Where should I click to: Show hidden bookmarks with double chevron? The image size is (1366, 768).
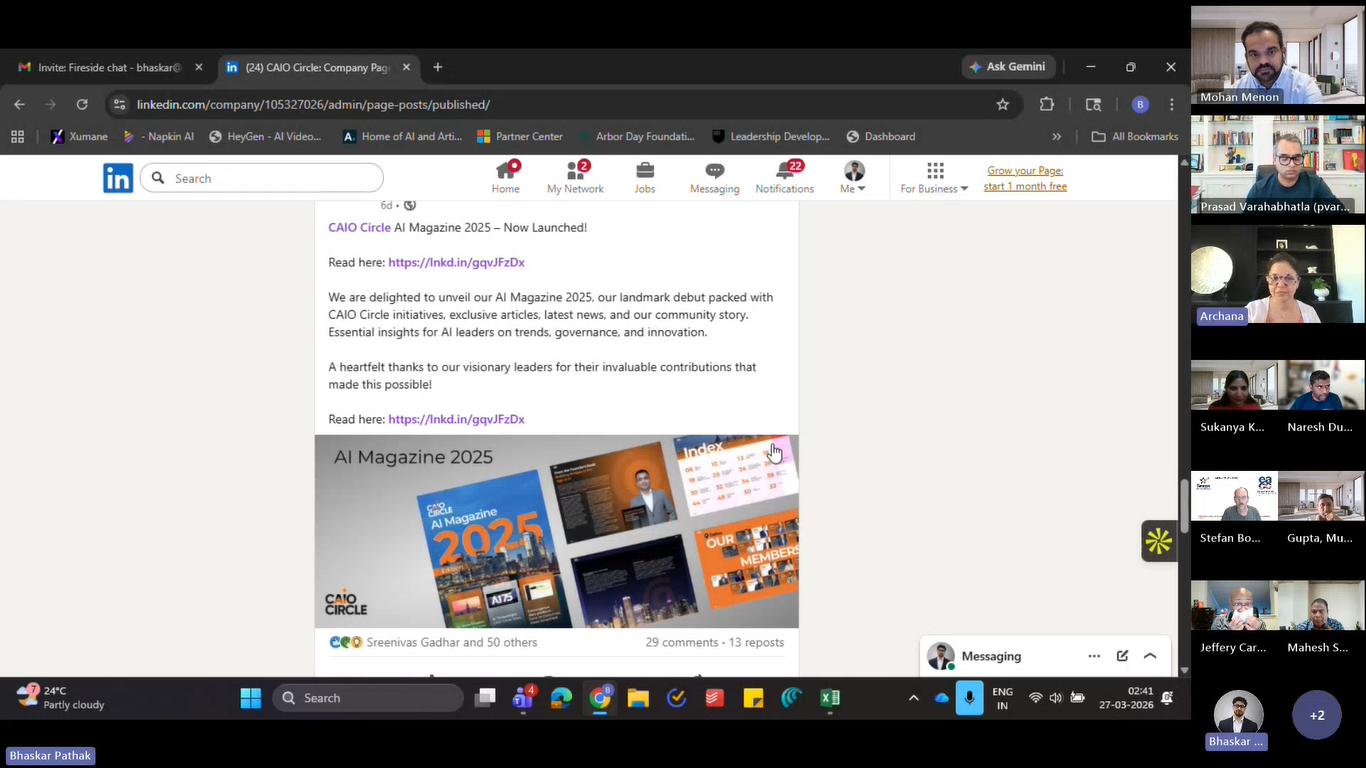point(1057,136)
